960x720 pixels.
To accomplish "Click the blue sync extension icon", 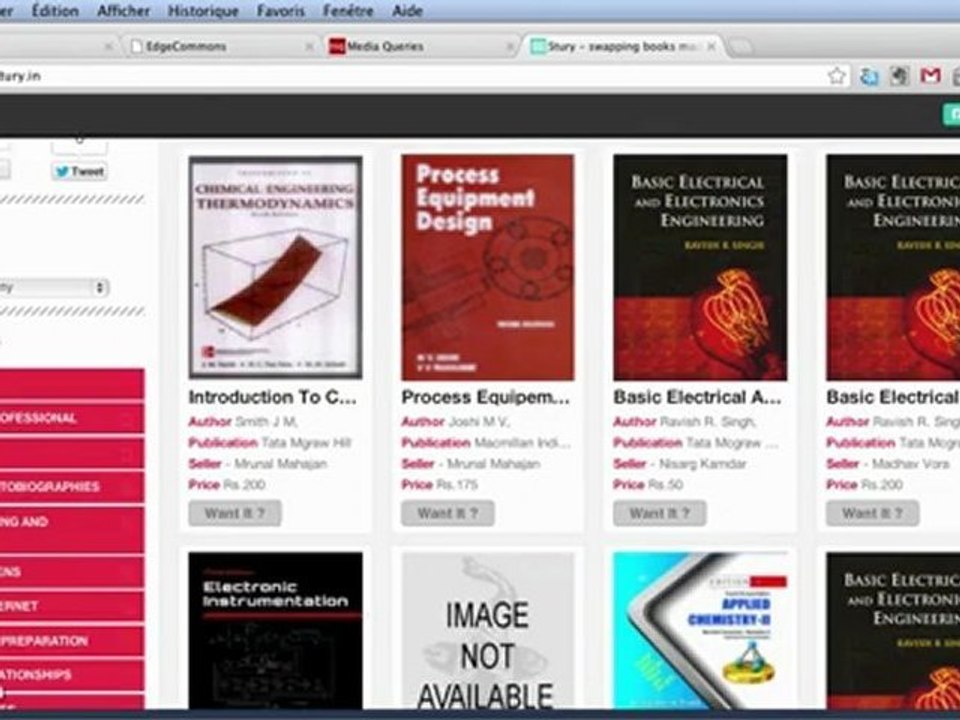I will pos(869,77).
